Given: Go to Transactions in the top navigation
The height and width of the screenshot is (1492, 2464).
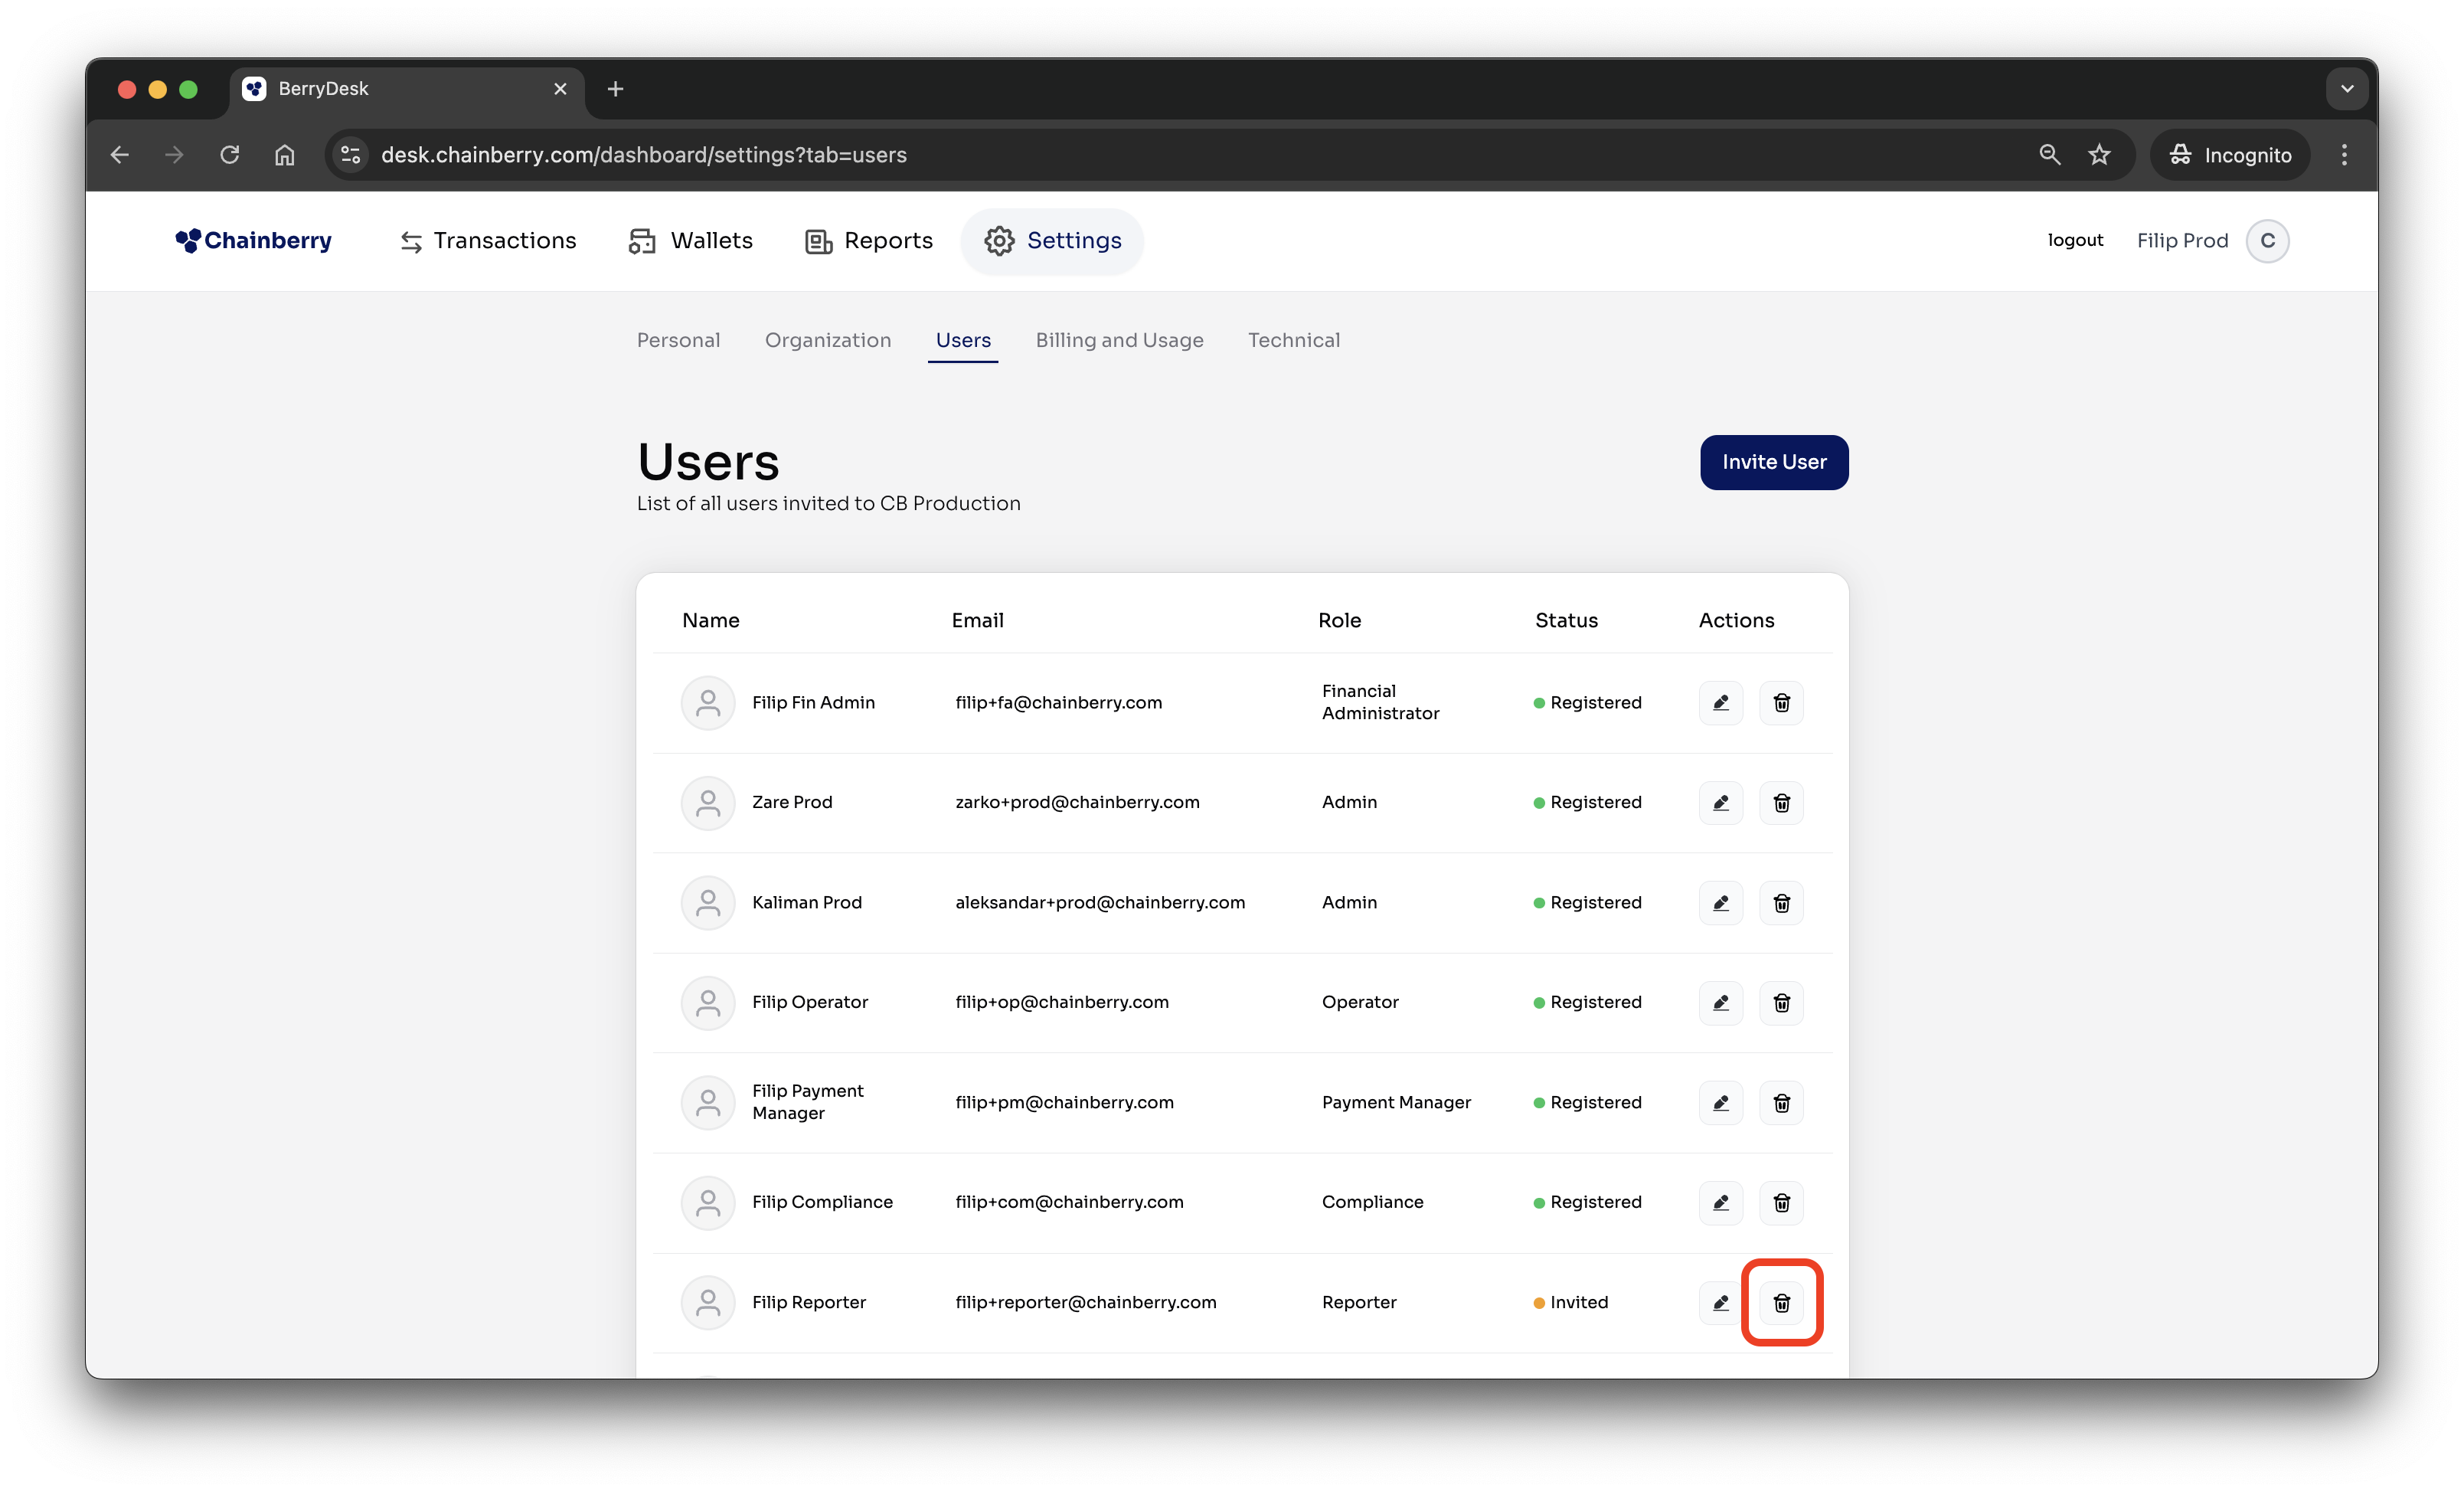Looking at the screenshot, I should tap(488, 241).
